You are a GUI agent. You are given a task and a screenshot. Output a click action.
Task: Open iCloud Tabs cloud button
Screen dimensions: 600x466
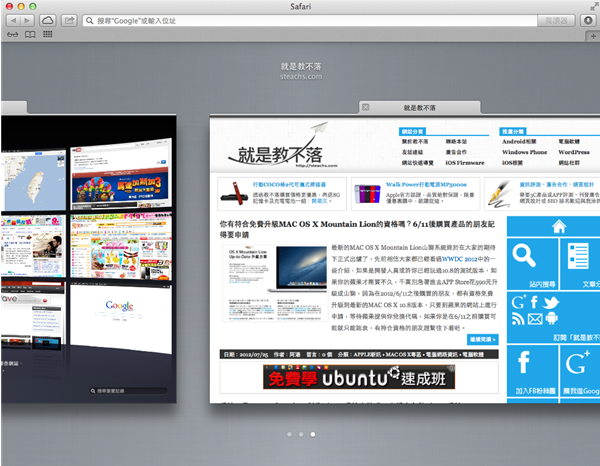pos(47,20)
